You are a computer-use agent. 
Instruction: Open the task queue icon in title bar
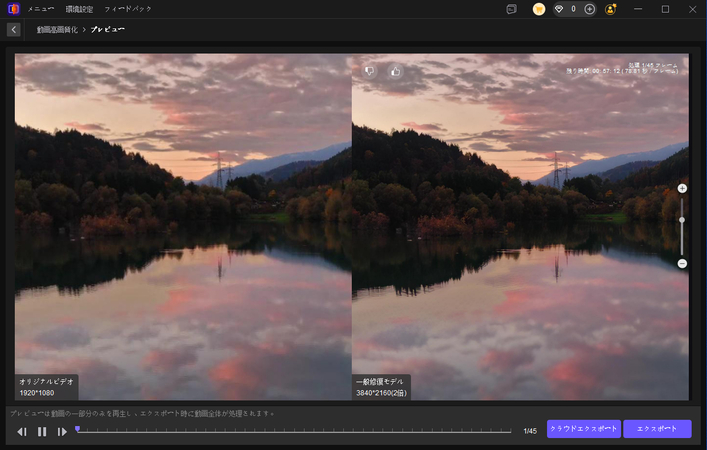pos(512,9)
